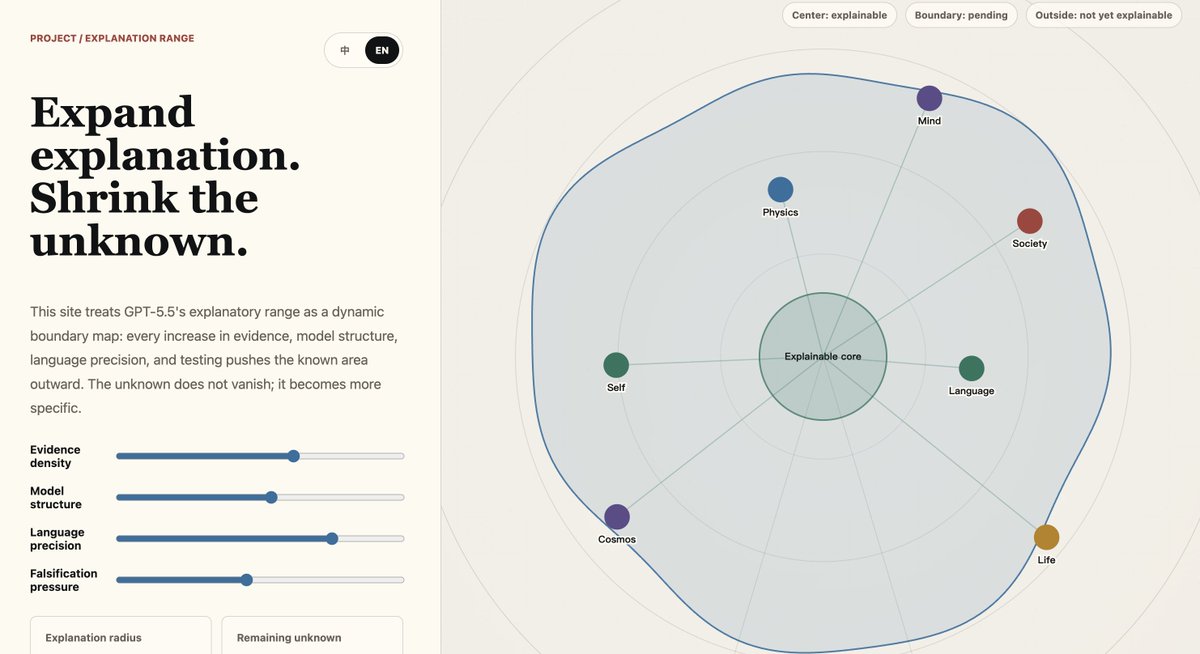This screenshot has width=1200, height=654.
Task: Click the 'Society' node label
Action: tap(1029, 244)
